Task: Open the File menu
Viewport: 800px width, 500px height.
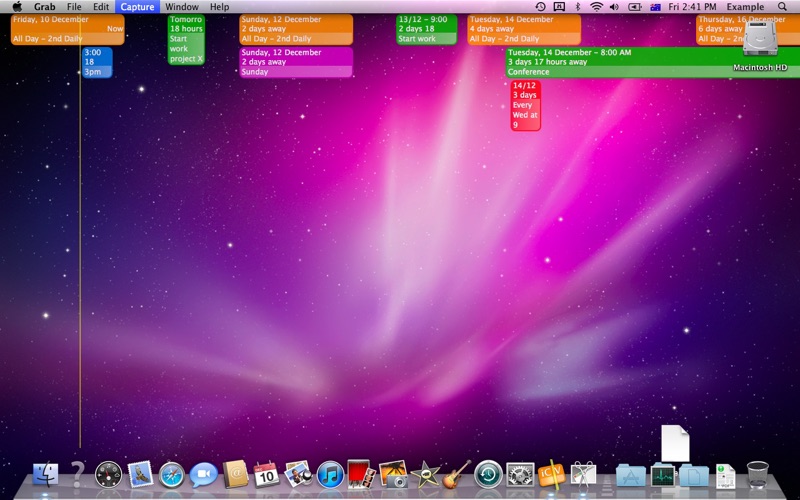Action: point(74,7)
